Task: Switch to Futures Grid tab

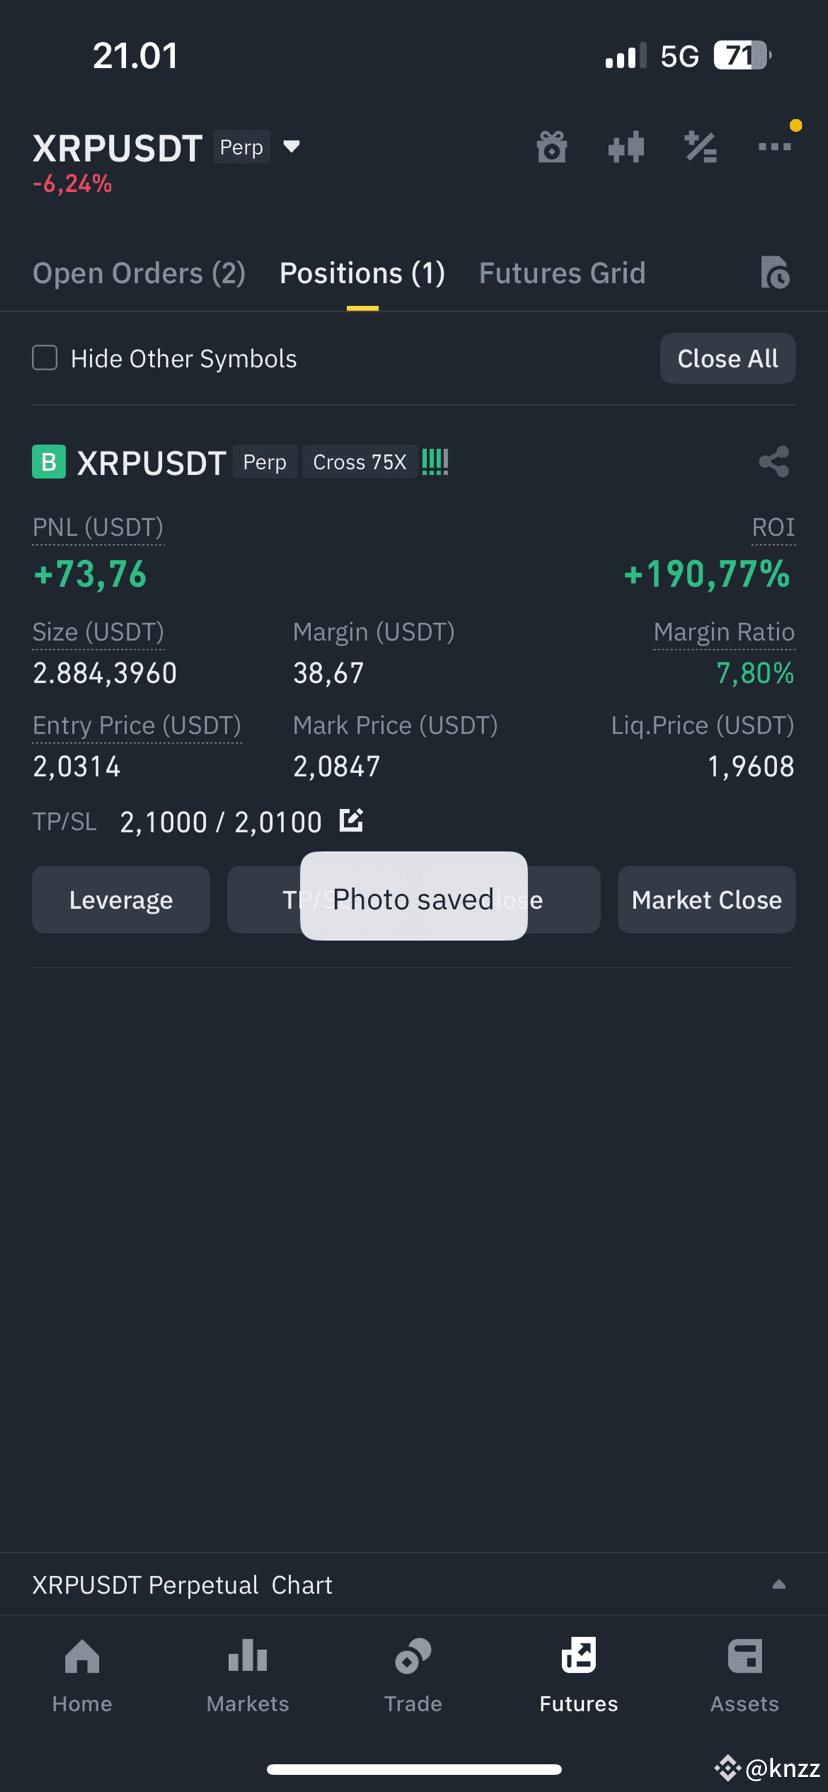Action: [562, 273]
